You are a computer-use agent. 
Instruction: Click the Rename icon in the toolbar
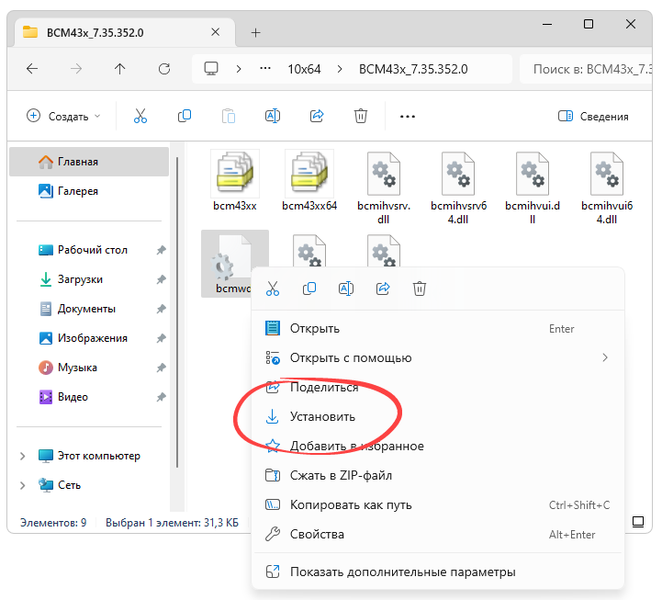[272, 116]
